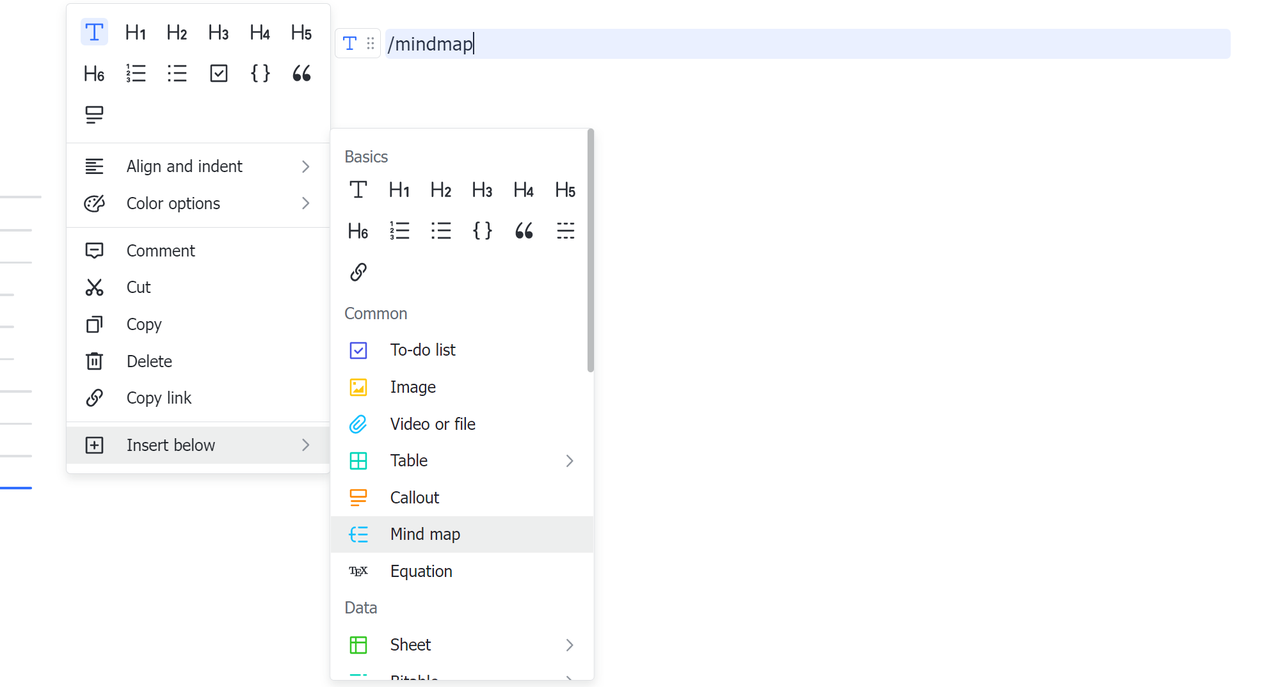Delete the current block
1280x687 pixels.
pyautogui.click(x=149, y=361)
